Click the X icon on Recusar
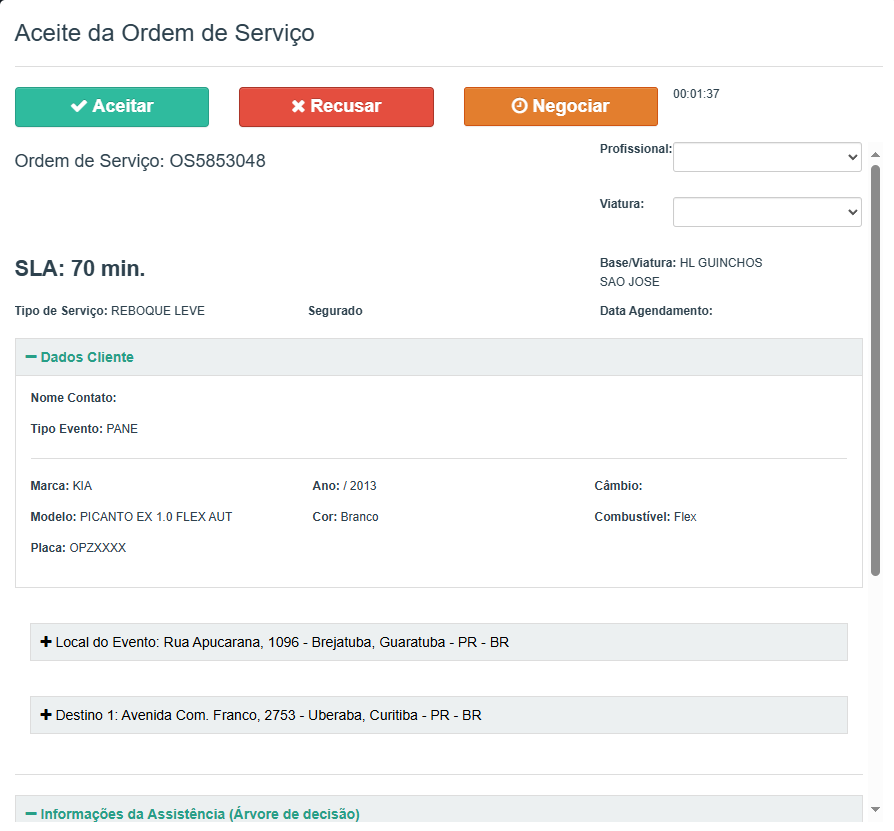 pyautogui.click(x=298, y=107)
